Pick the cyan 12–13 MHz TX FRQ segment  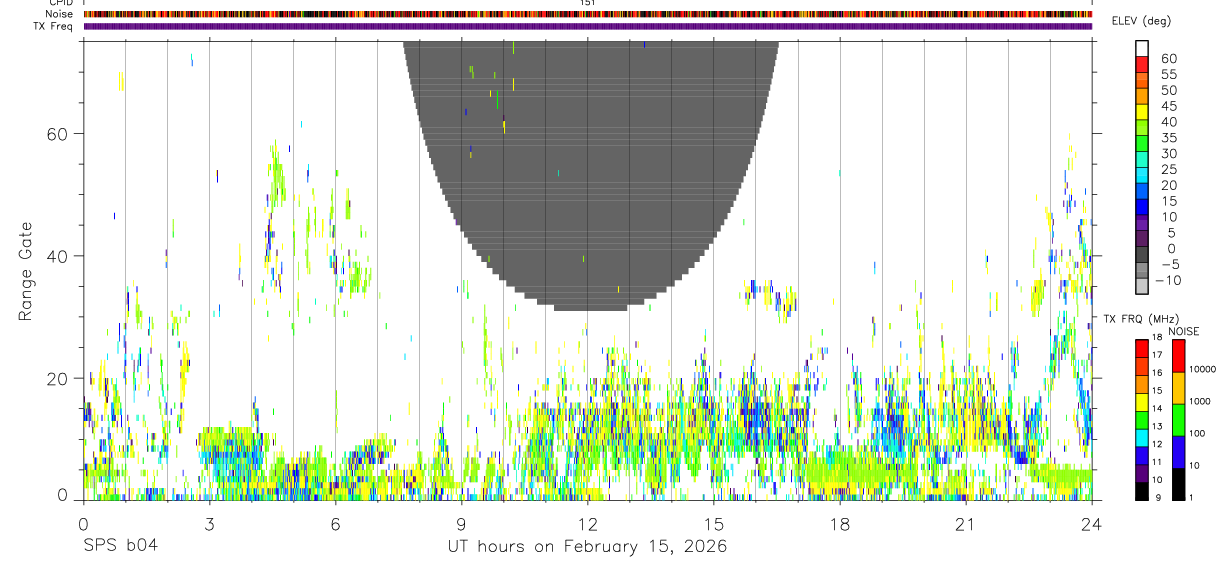coord(1141,437)
